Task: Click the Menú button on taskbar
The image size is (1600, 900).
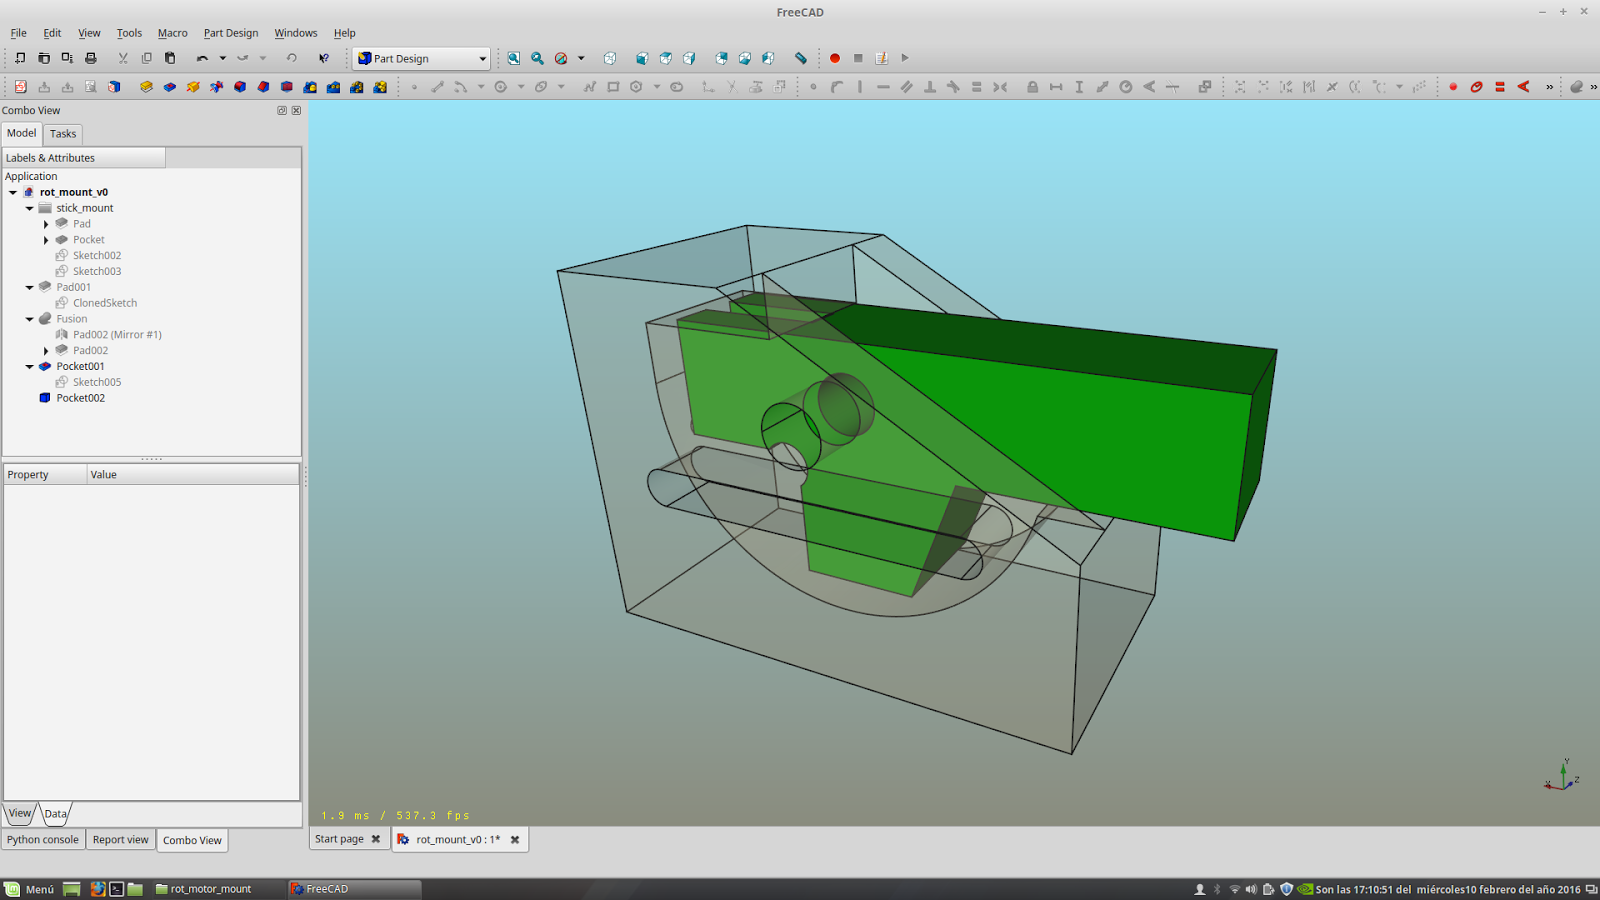Action: click(x=30, y=889)
